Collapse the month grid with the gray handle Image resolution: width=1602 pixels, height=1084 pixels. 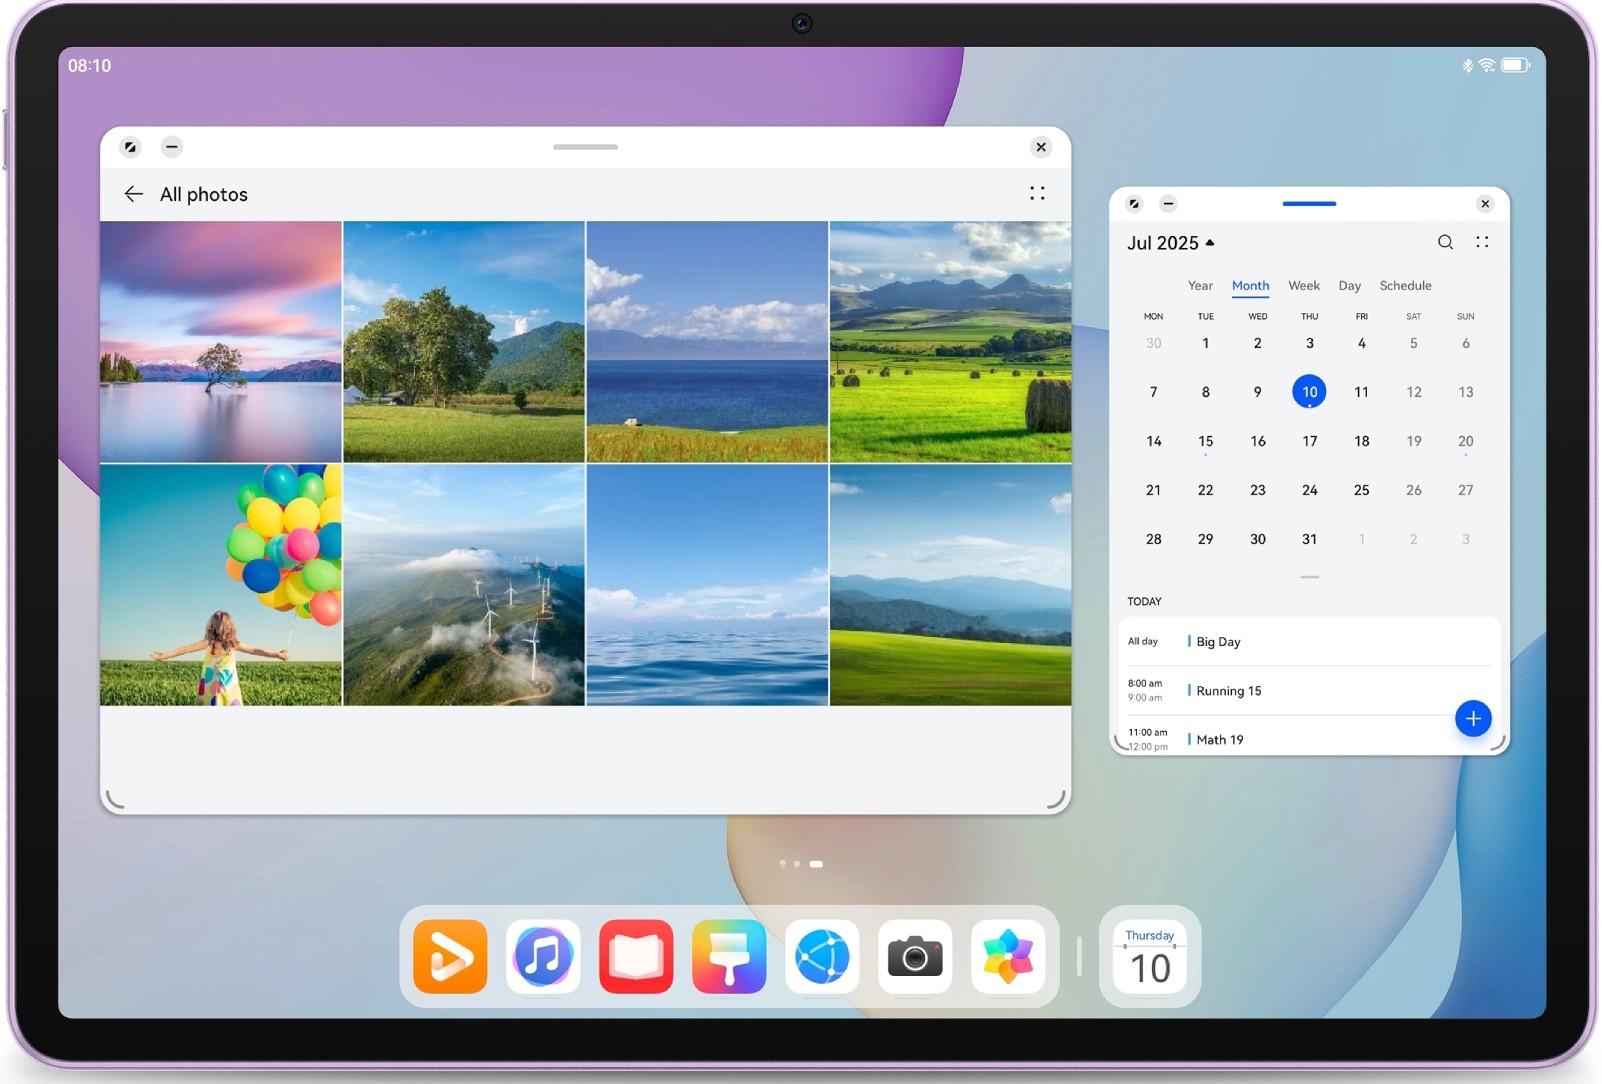coord(1308,577)
